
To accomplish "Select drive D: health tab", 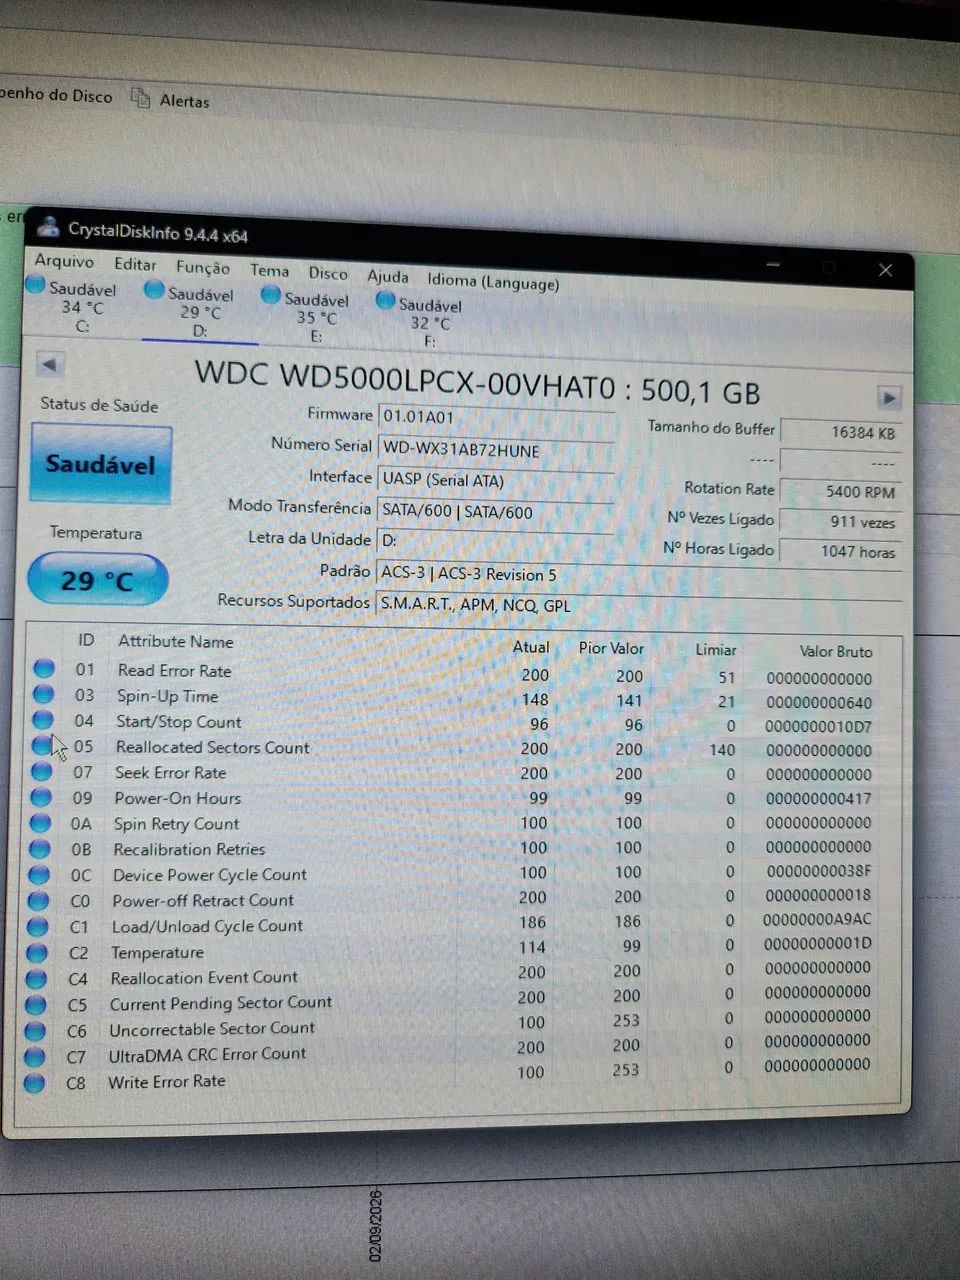I will point(190,311).
